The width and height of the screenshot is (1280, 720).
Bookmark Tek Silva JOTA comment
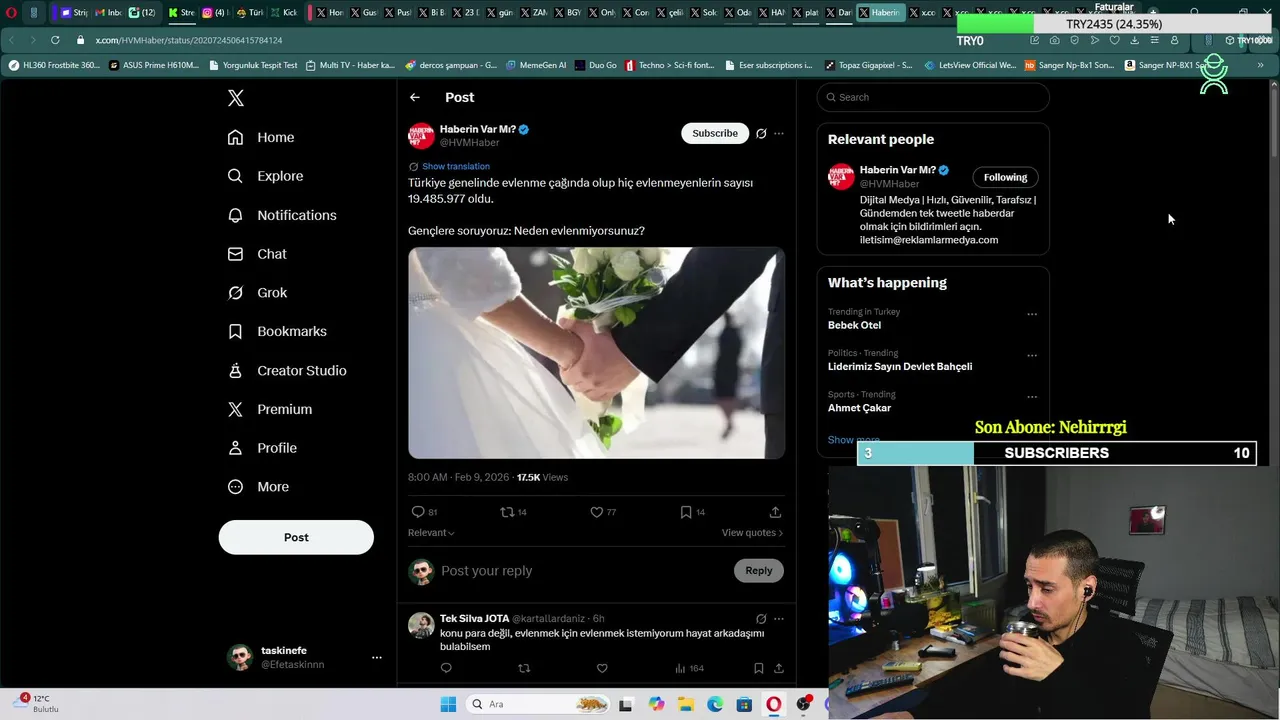coord(759,668)
